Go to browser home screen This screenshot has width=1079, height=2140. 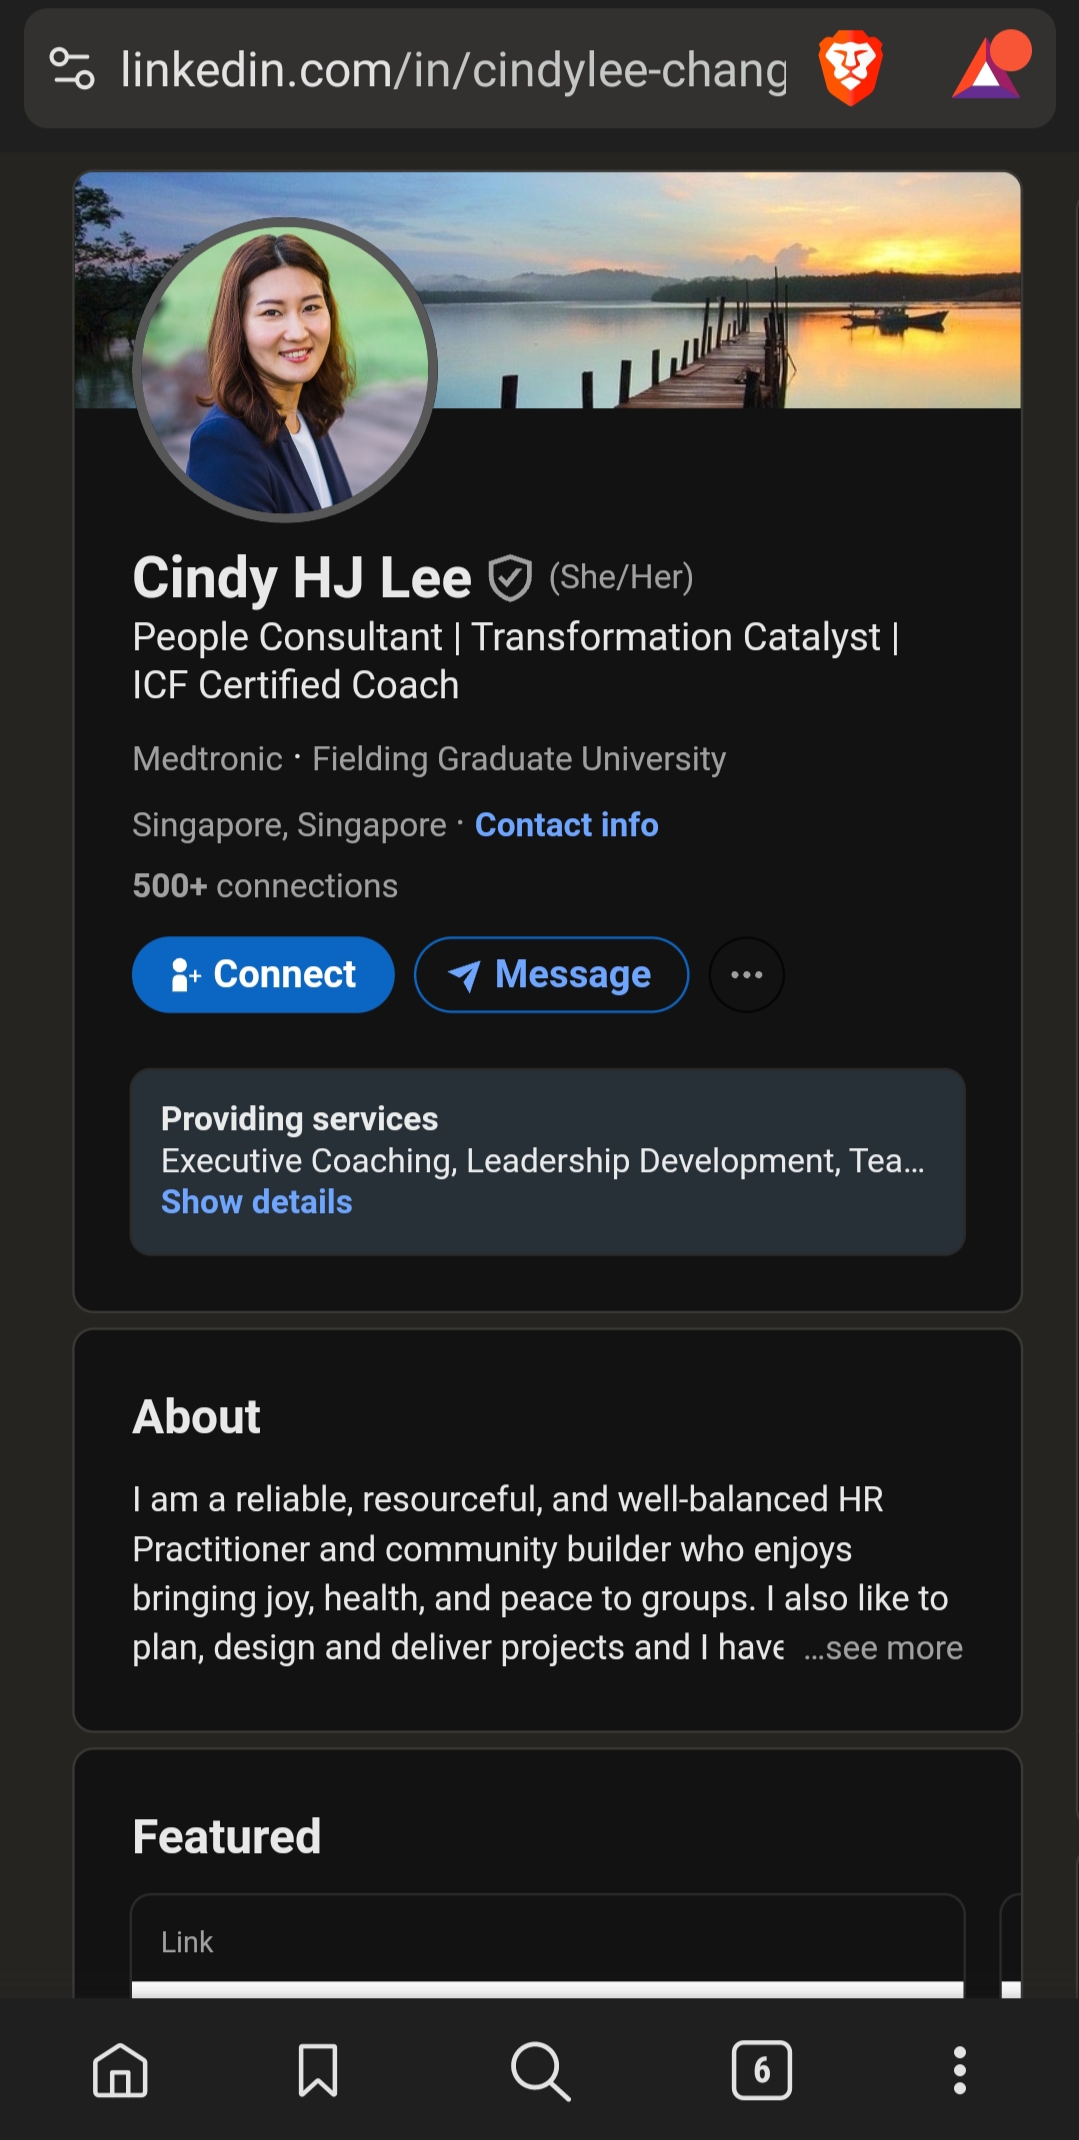(x=120, y=2069)
